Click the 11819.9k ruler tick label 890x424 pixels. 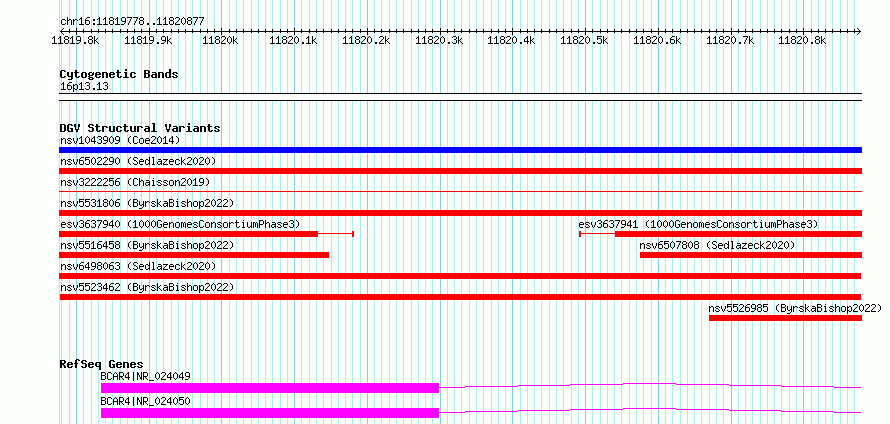148,40
